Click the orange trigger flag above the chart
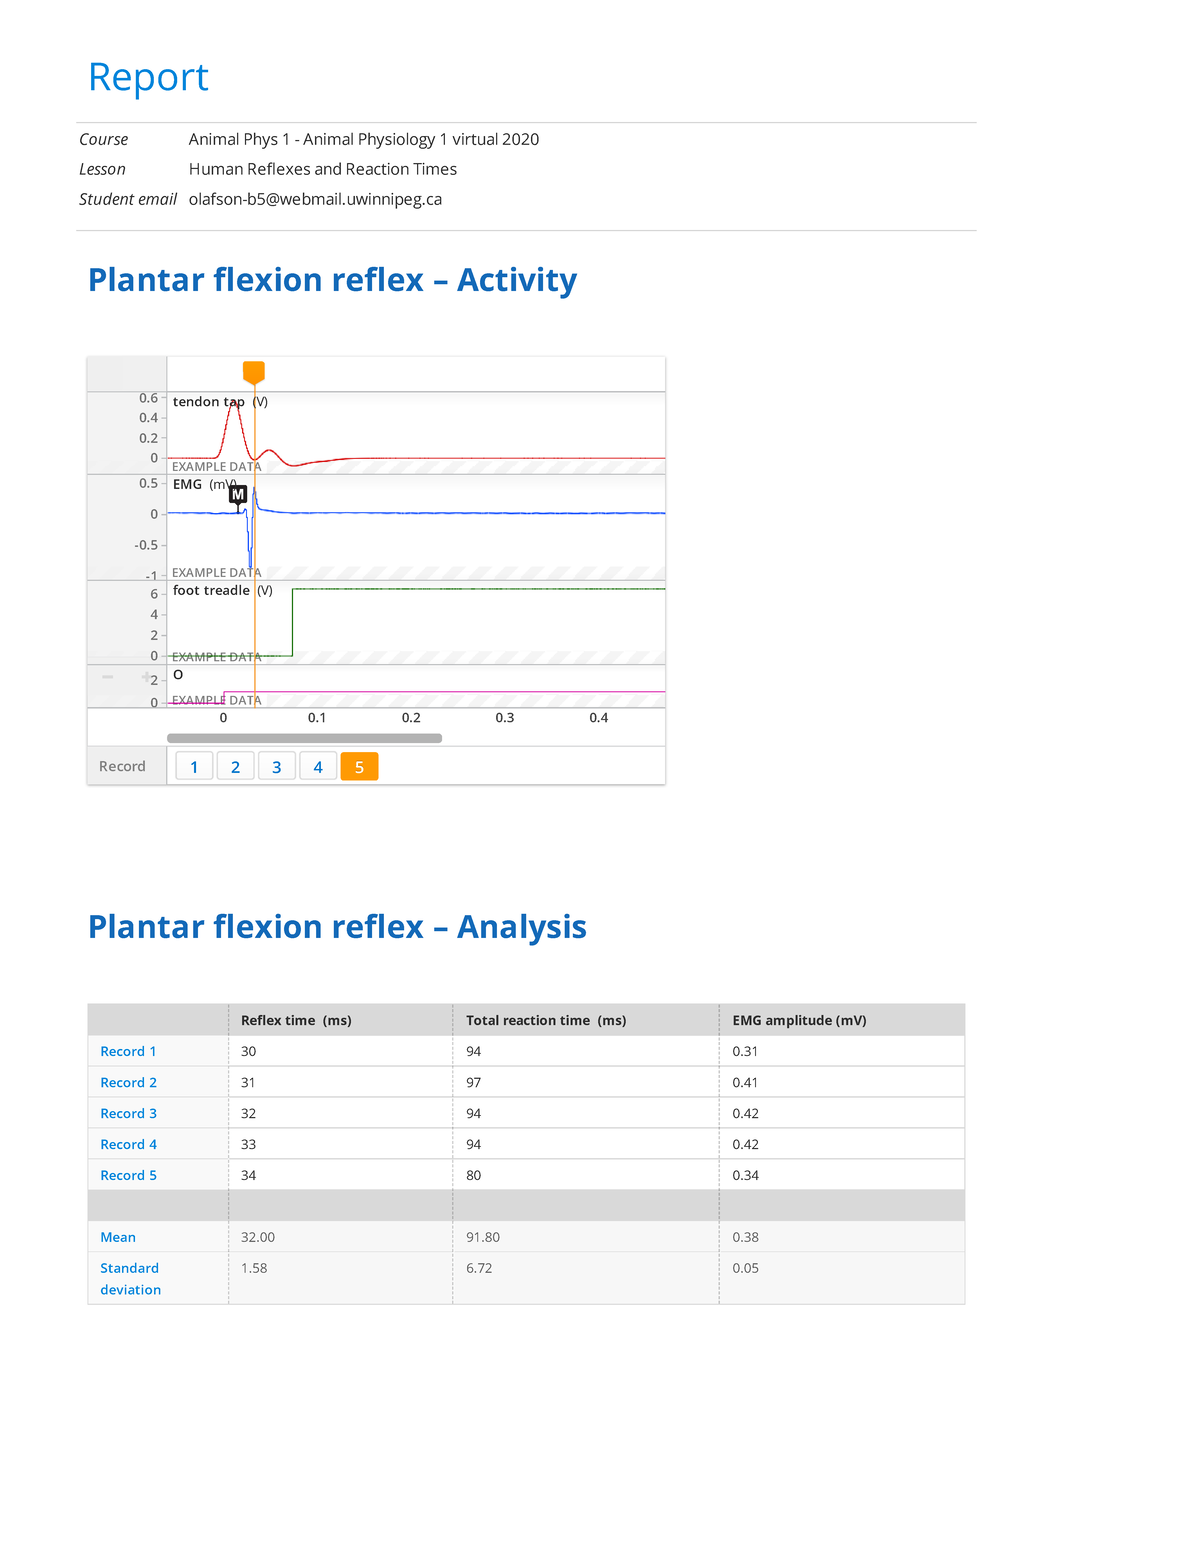This screenshot has width=1200, height=1552. [x=254, y=371]
